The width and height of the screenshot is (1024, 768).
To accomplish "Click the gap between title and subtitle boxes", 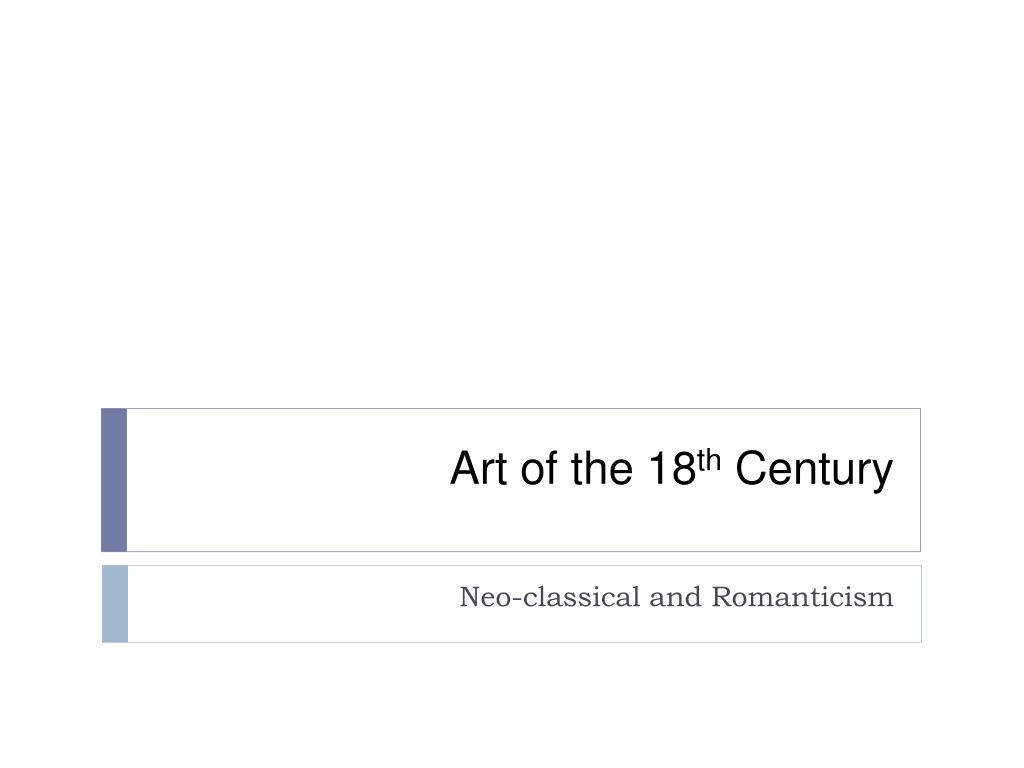I will [512, 558].
